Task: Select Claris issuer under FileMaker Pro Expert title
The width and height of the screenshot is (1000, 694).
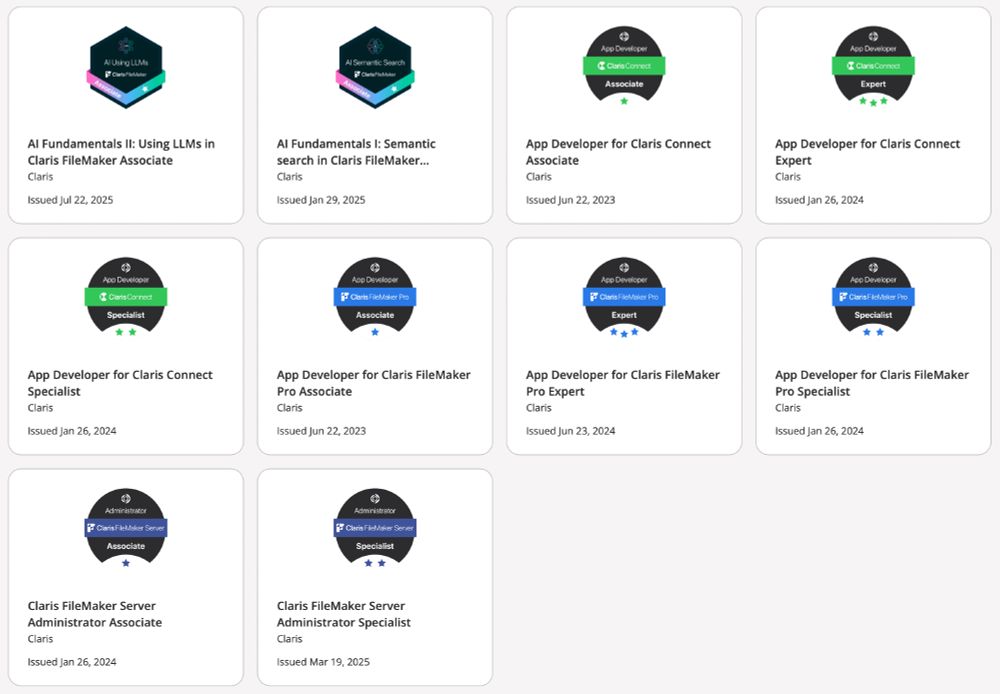Action: coord(539,408)
